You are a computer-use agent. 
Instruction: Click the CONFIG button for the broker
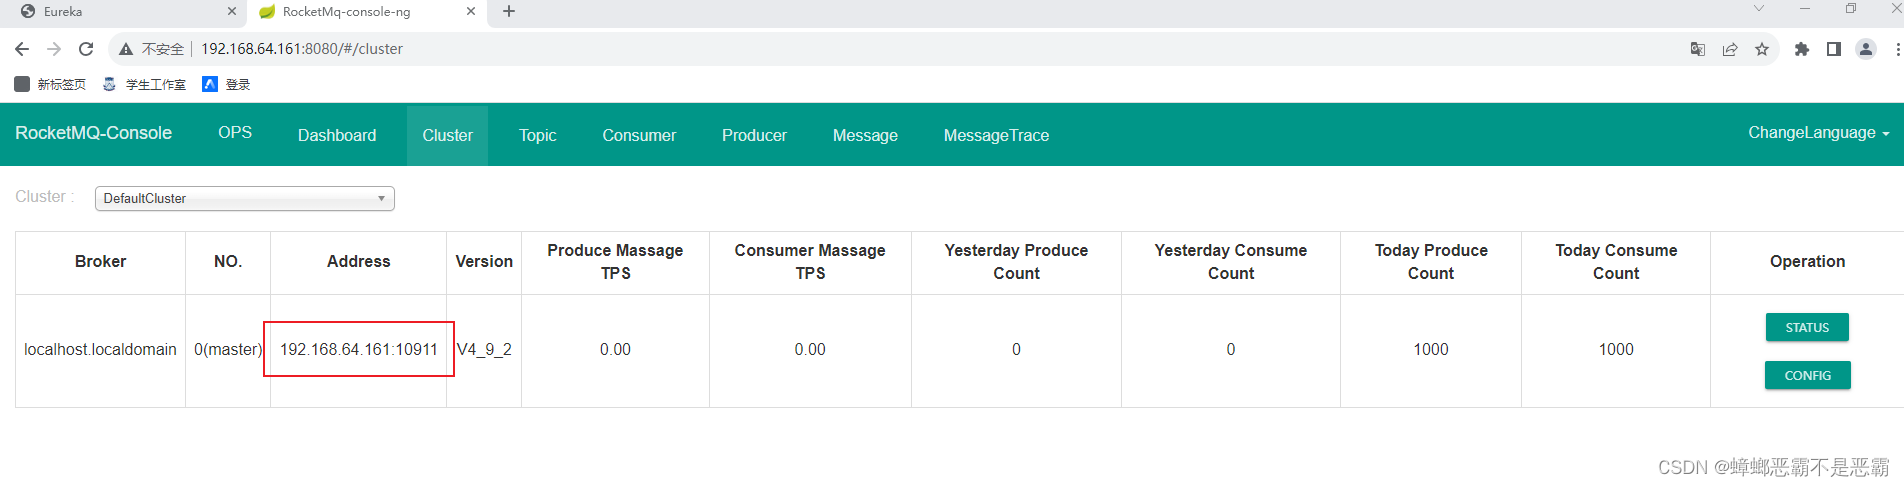click(1807, 375)
